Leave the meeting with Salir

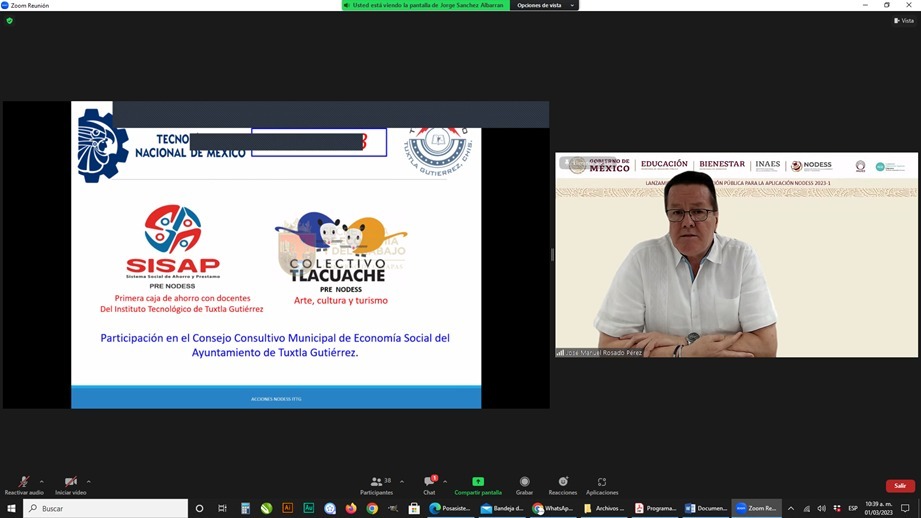pos(900,486)
